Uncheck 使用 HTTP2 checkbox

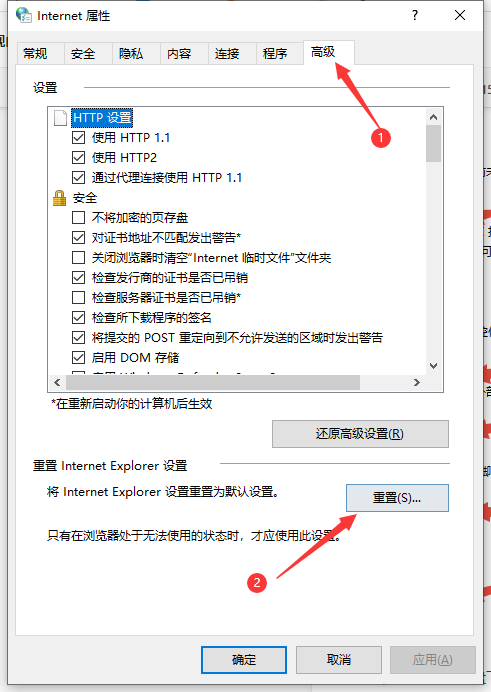(x=79, y=158)
